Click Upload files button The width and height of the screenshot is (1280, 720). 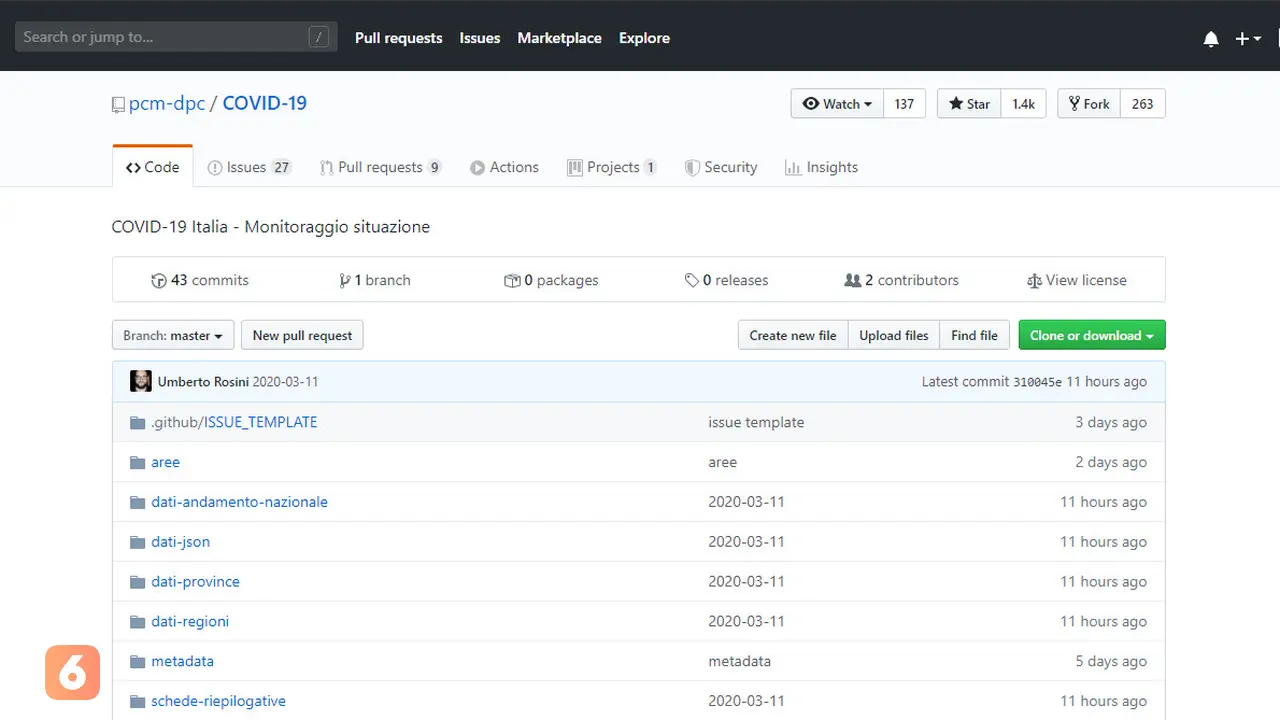pos(894,335)
